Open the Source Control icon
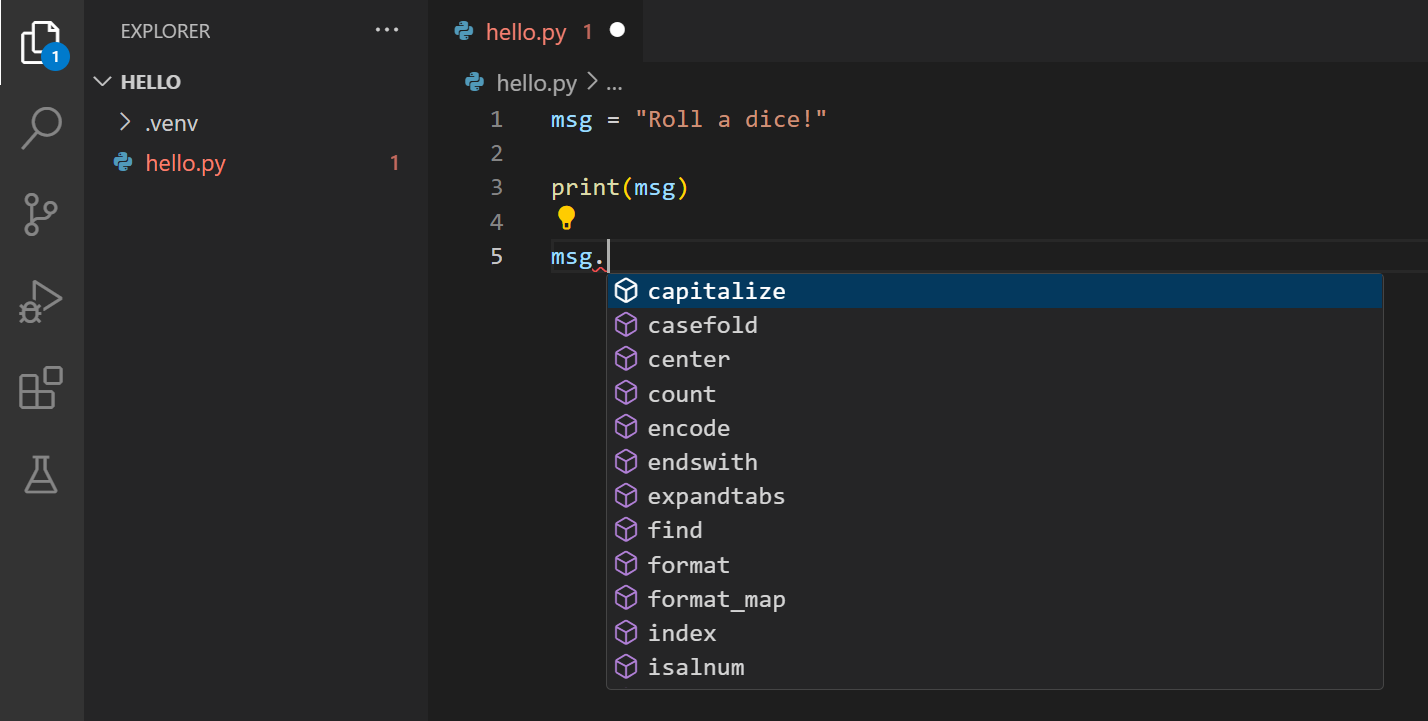The width and height of the screenshot is (1428, 721). coord(41,214)
